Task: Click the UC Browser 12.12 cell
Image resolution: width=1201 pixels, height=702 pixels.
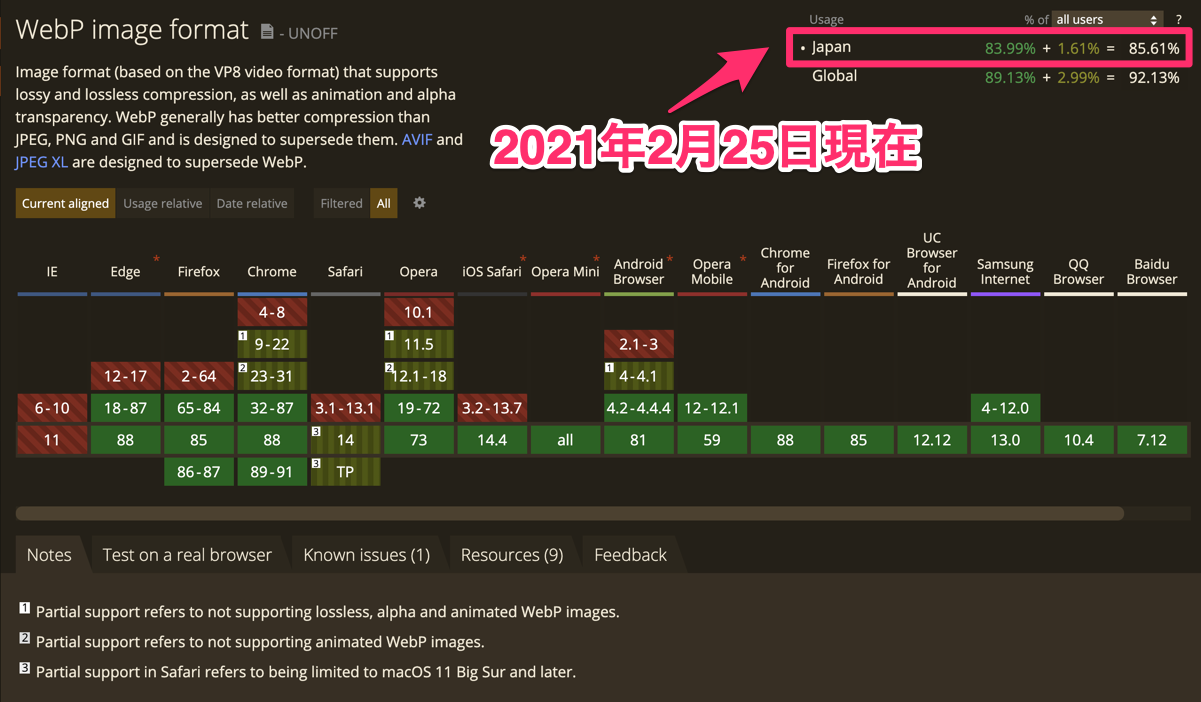Action: (932, 440)
